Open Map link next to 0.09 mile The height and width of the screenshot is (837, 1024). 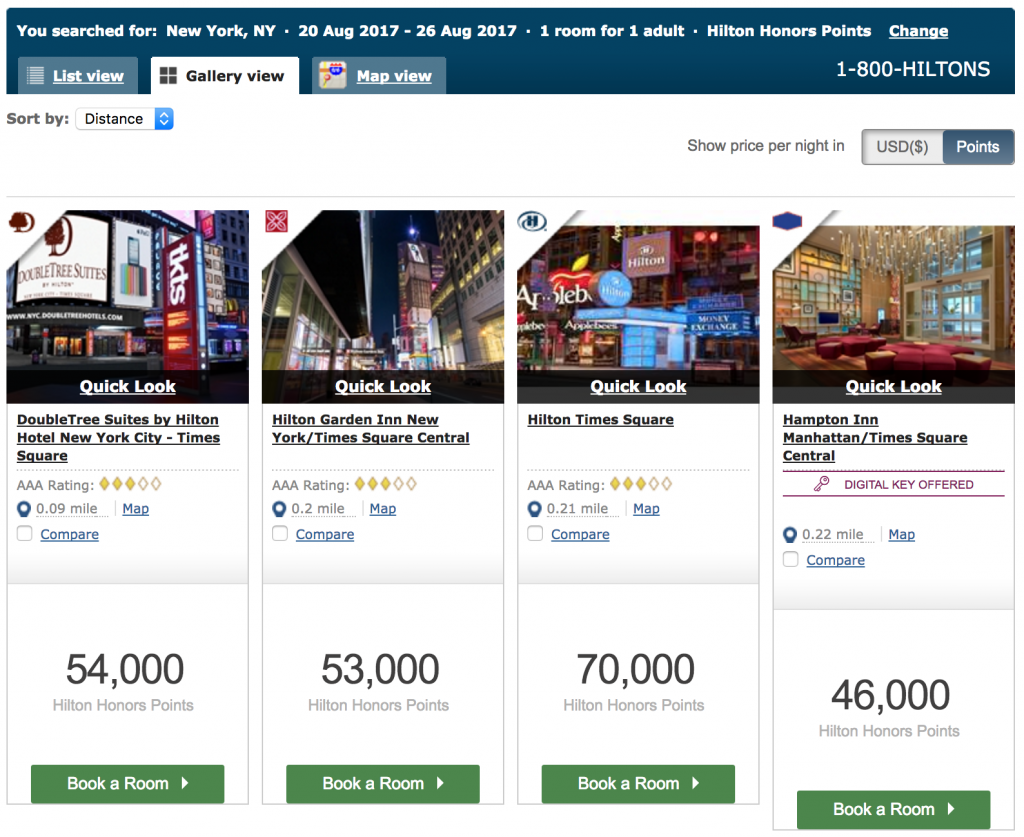pos(135,509)
